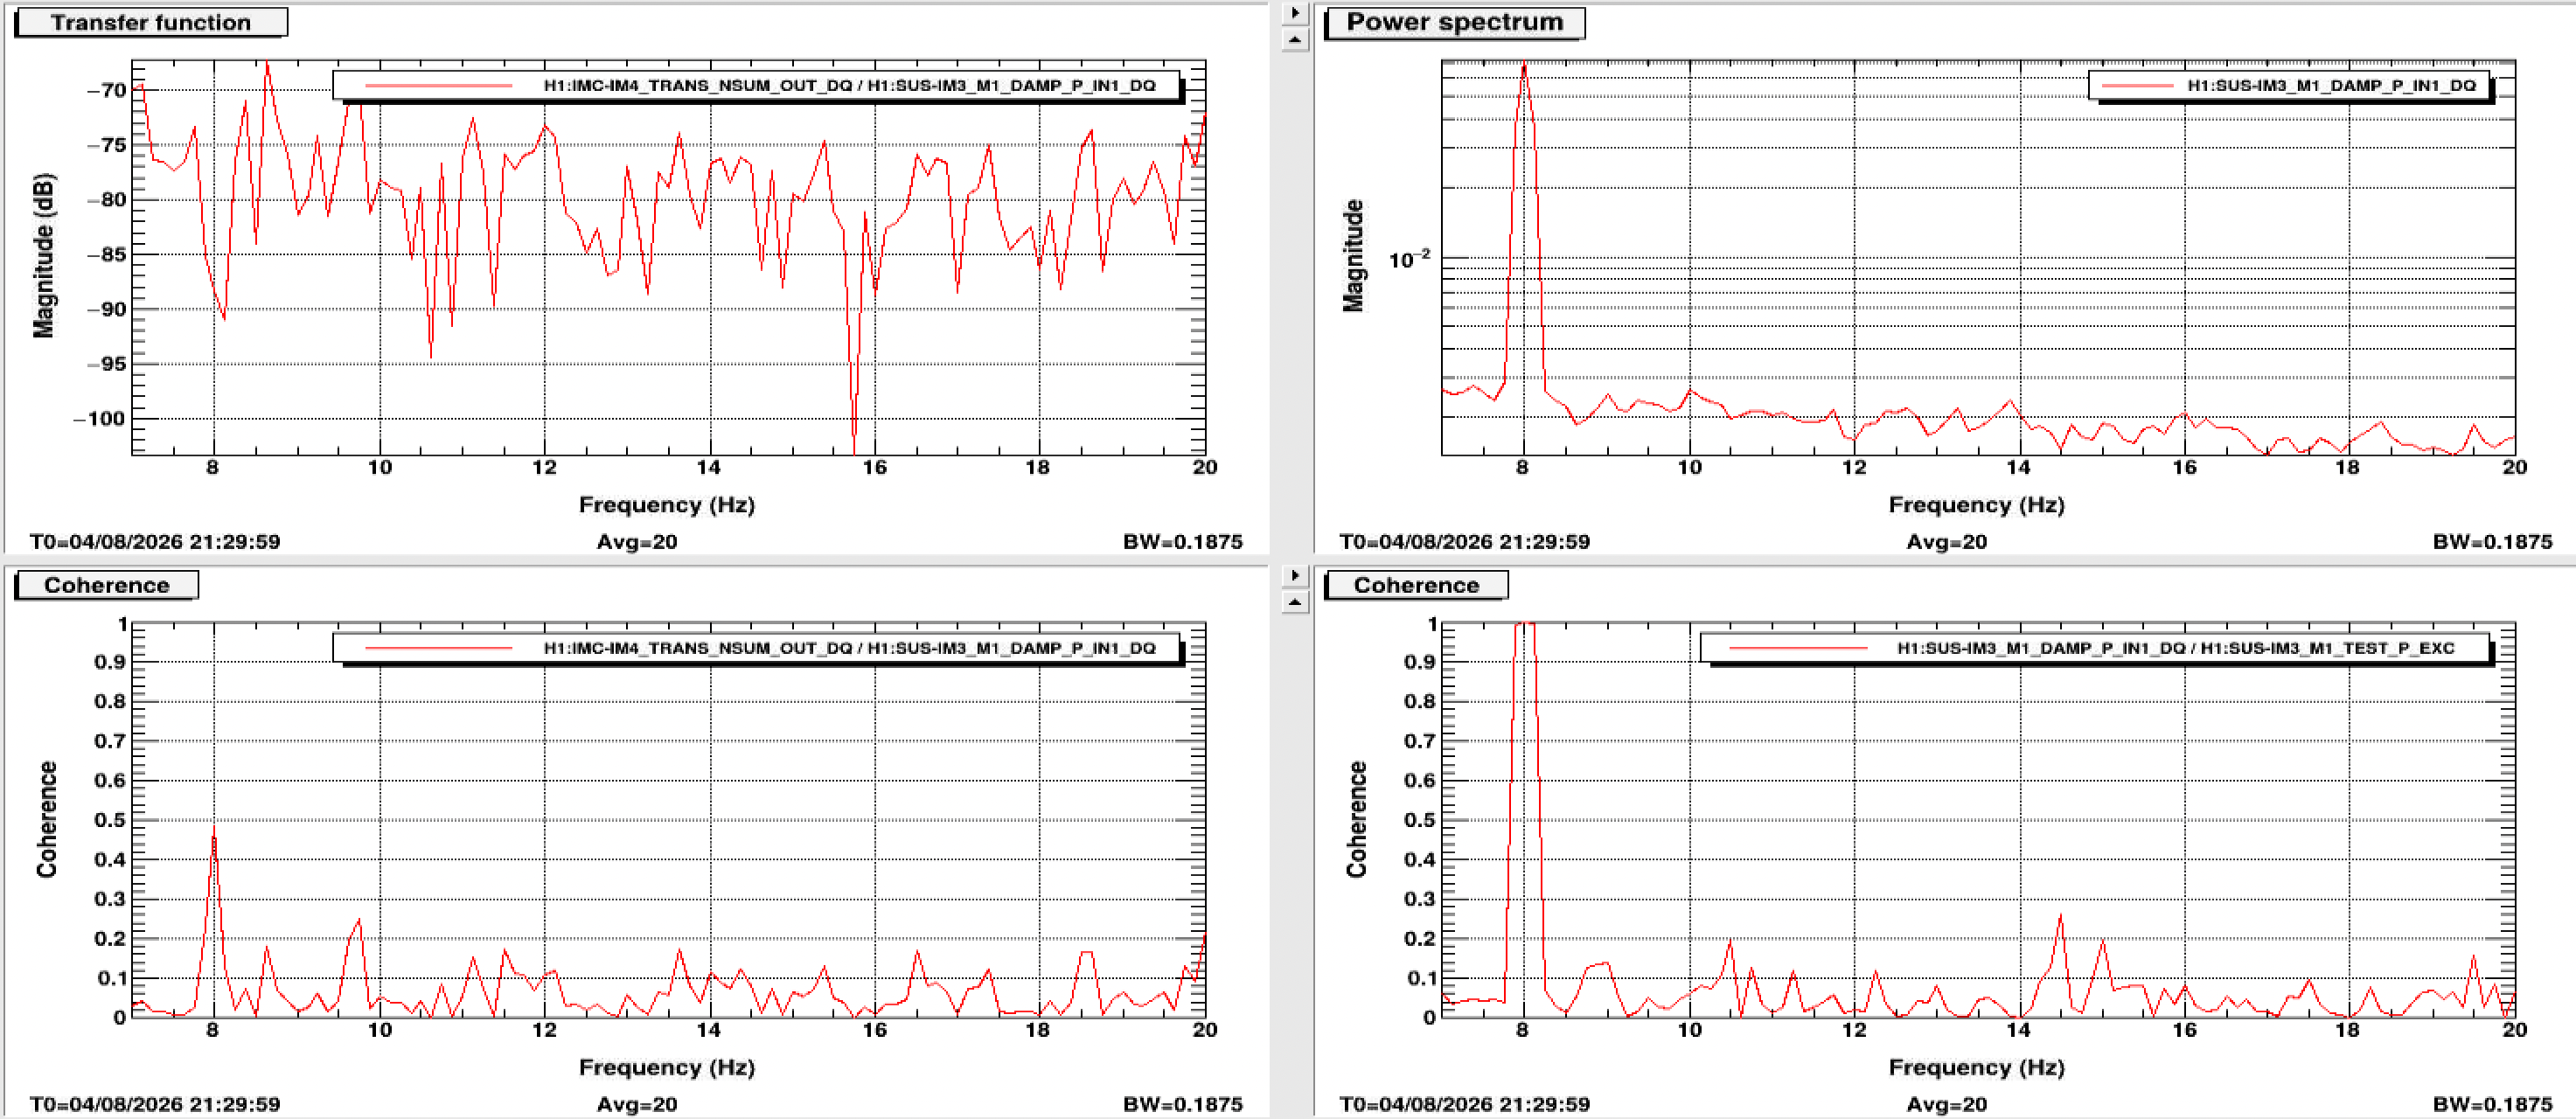Click Avg=20 under the Transfer function plot
2576x1119 pixels.
click(x=637, y=542)
